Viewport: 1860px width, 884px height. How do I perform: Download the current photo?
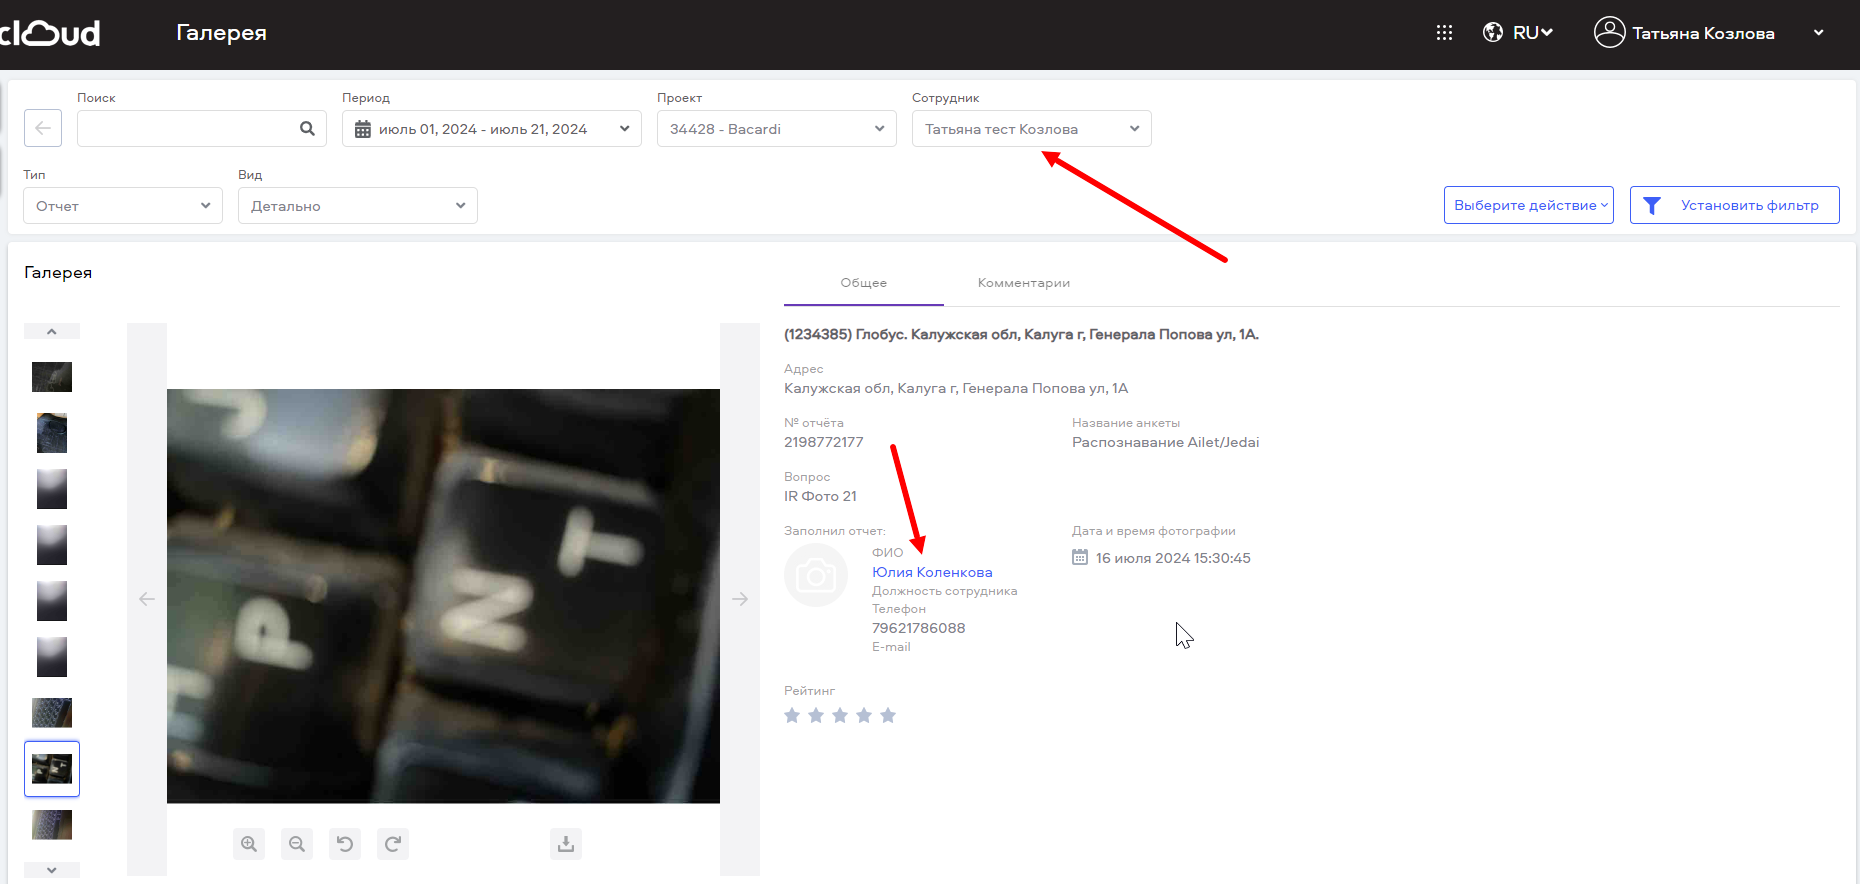click(566, 844)
